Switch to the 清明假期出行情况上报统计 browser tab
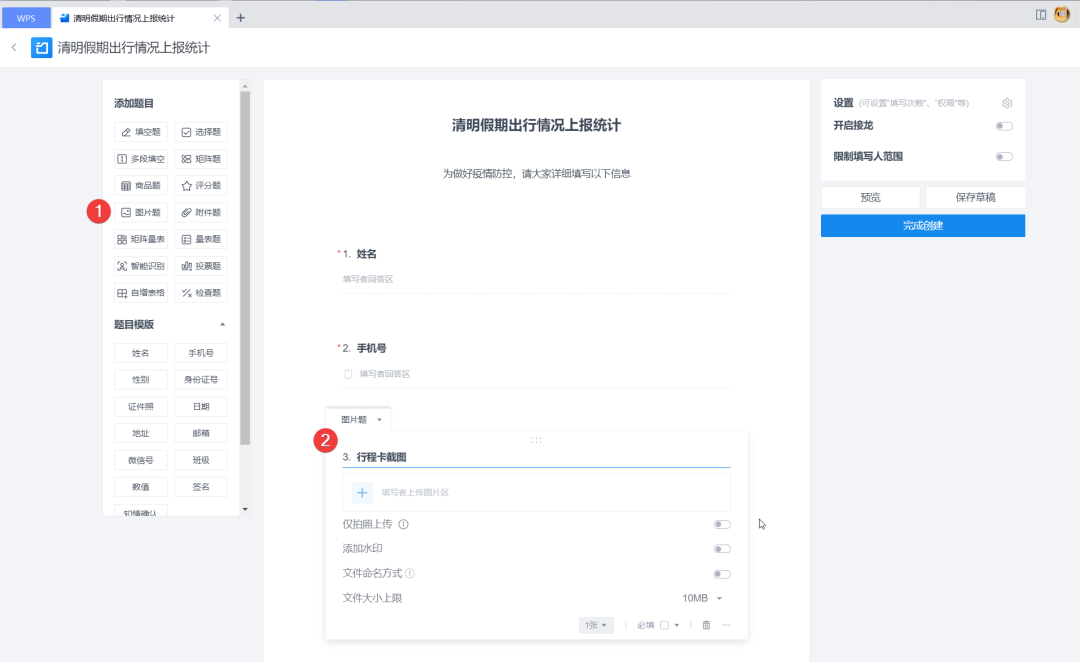The height and width of the screenshot is (662, 1080). tap(120, 17)
